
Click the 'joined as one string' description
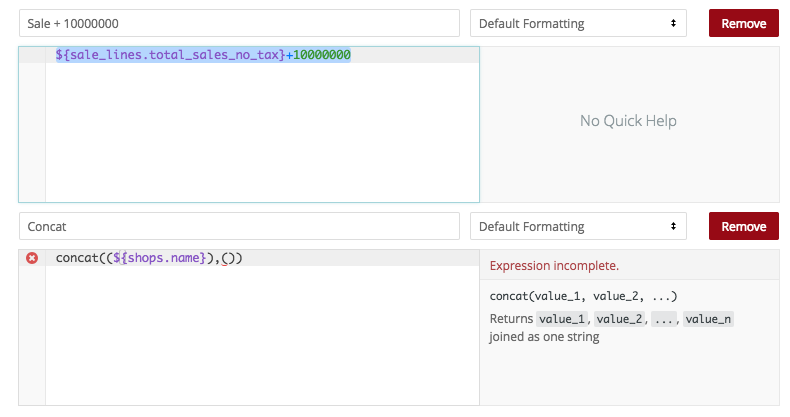544,336
